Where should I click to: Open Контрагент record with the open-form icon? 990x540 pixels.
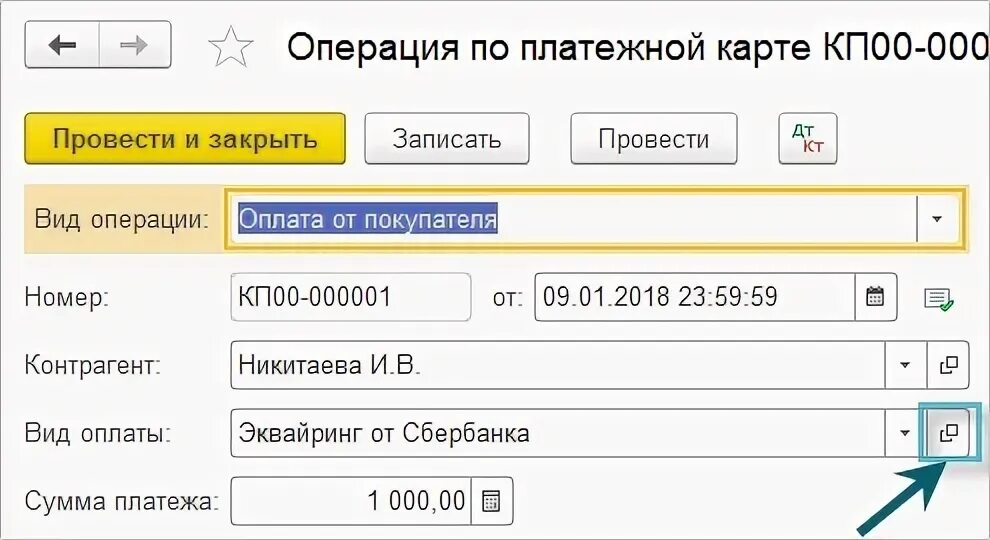click(948, 364)
